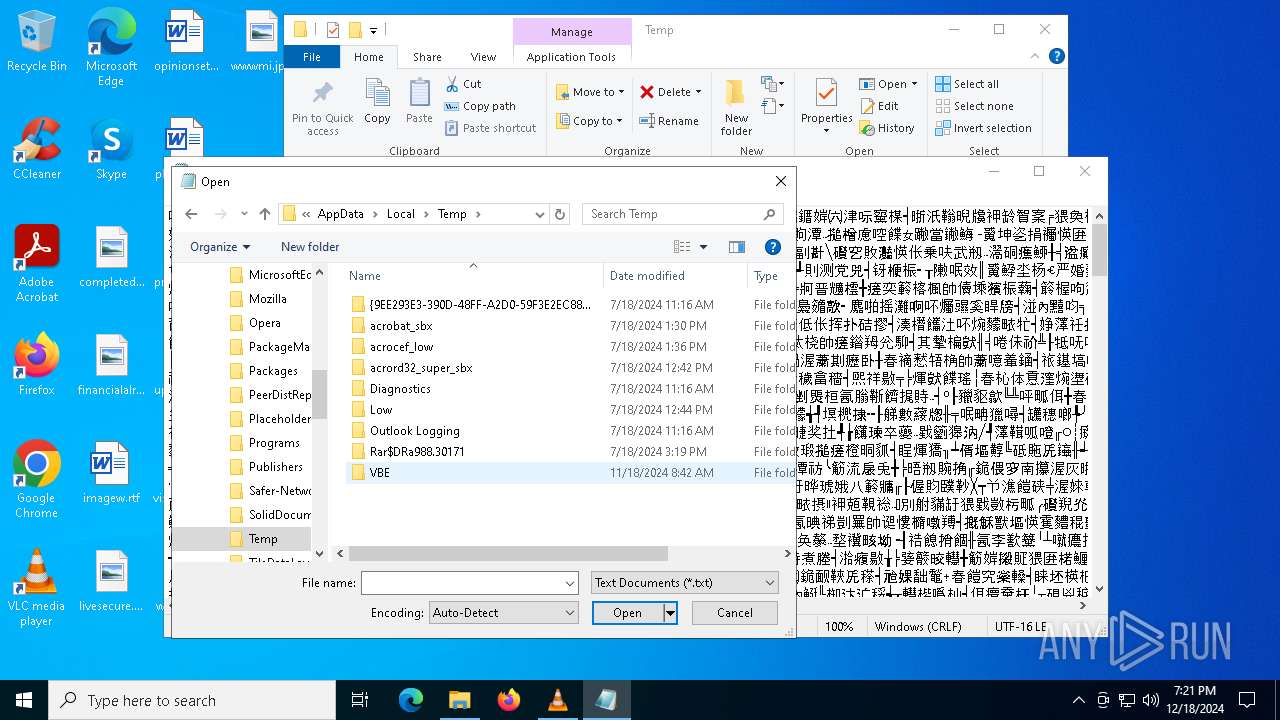This screenshot has width=1280, height=720.
Task: Open the Organize dropdown in dialog
Action: tap(220, 247)
